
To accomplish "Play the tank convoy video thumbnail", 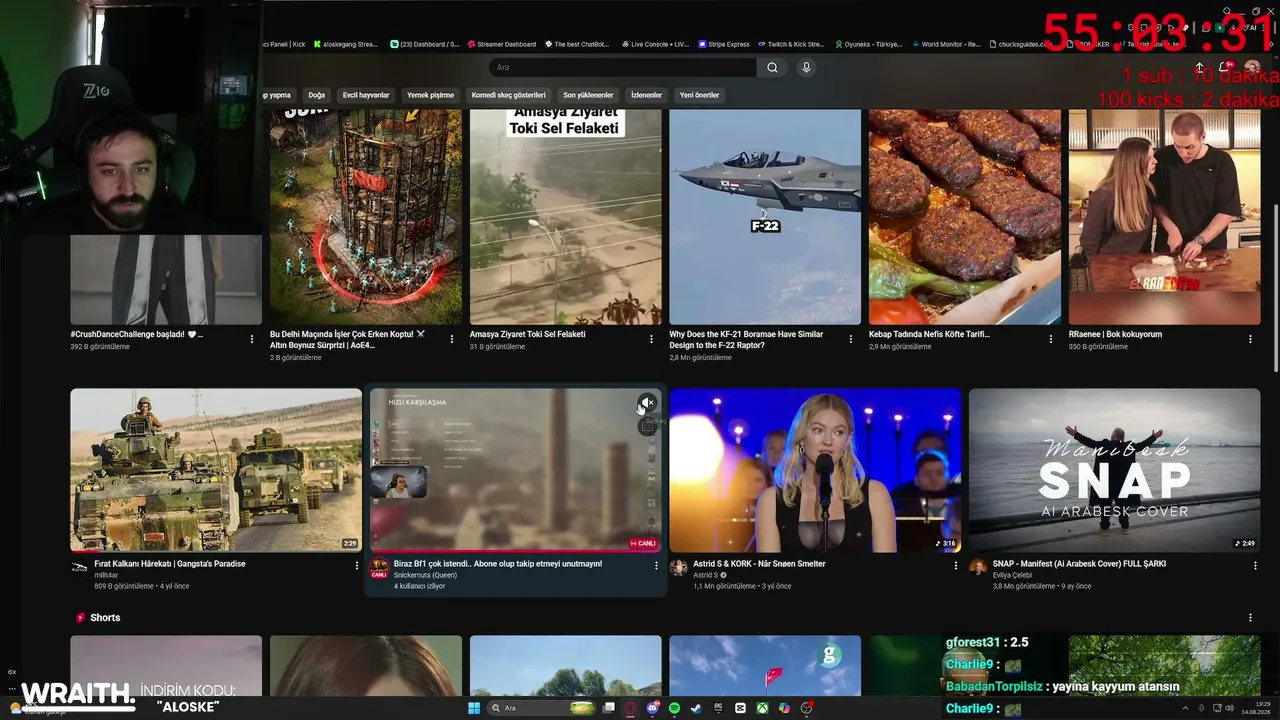I will (216, 470).
